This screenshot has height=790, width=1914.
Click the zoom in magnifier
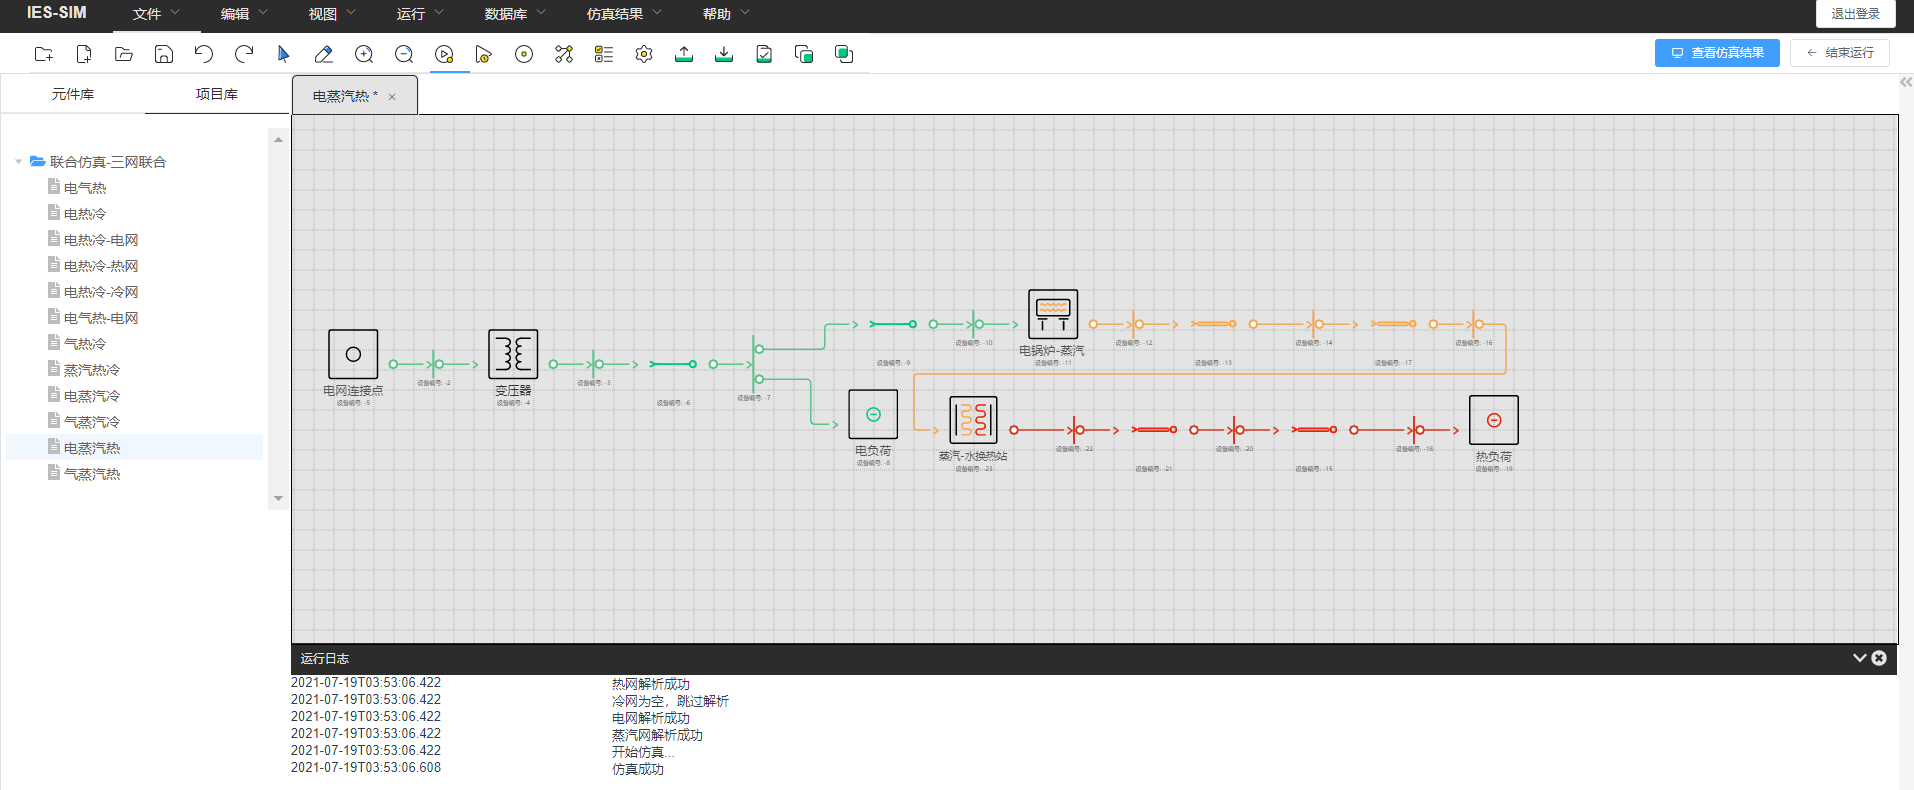click(364, 54)
